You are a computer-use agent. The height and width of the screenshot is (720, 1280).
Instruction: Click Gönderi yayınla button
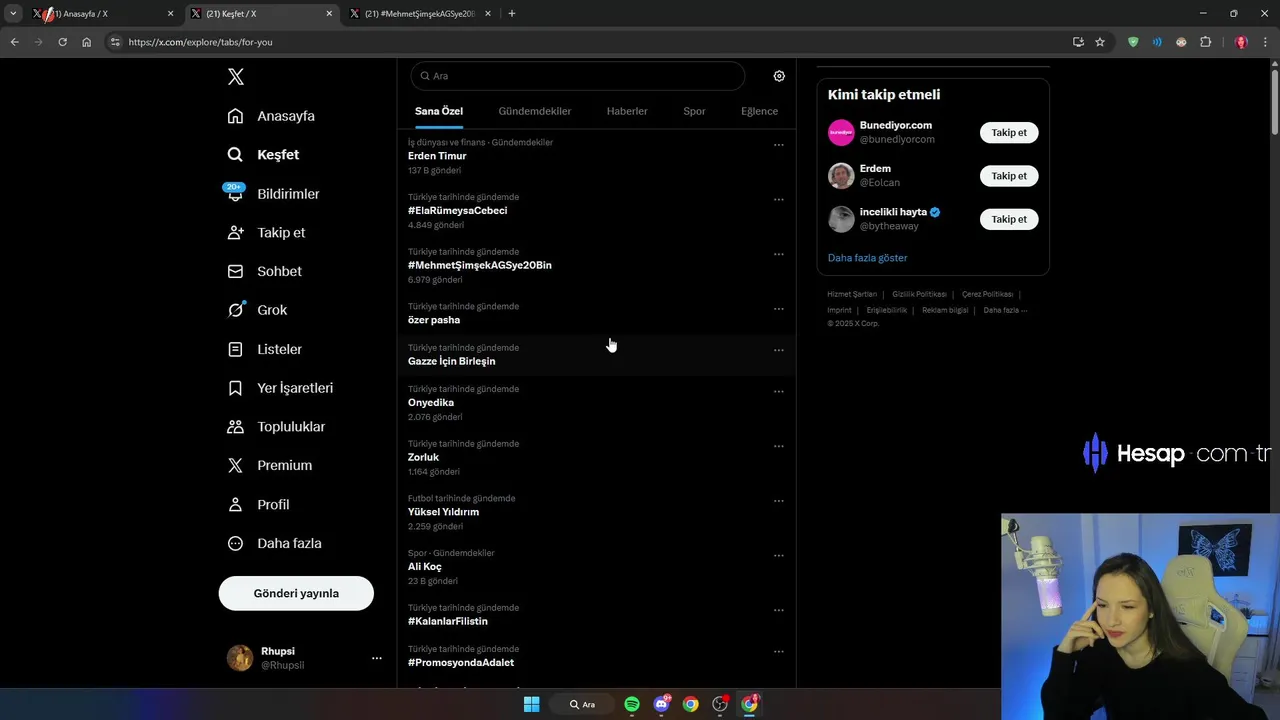pyautogui.click(x=296, y=593)
